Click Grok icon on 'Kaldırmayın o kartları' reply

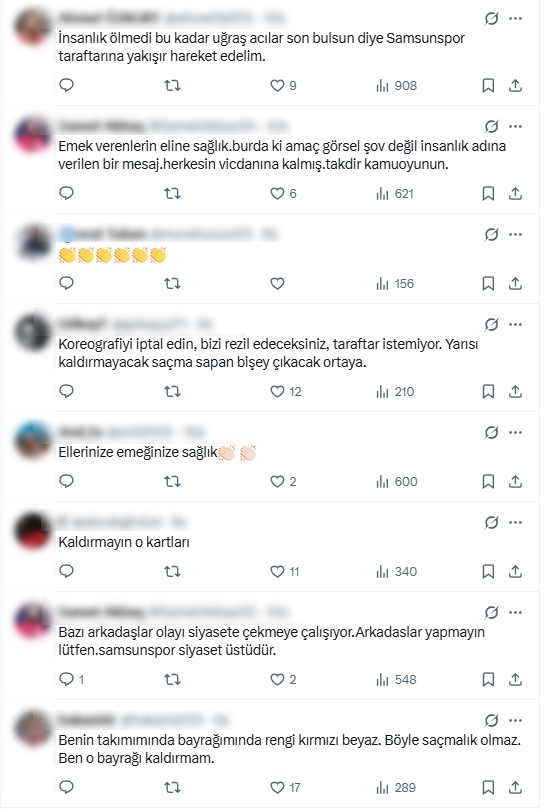tap(492, 523)
